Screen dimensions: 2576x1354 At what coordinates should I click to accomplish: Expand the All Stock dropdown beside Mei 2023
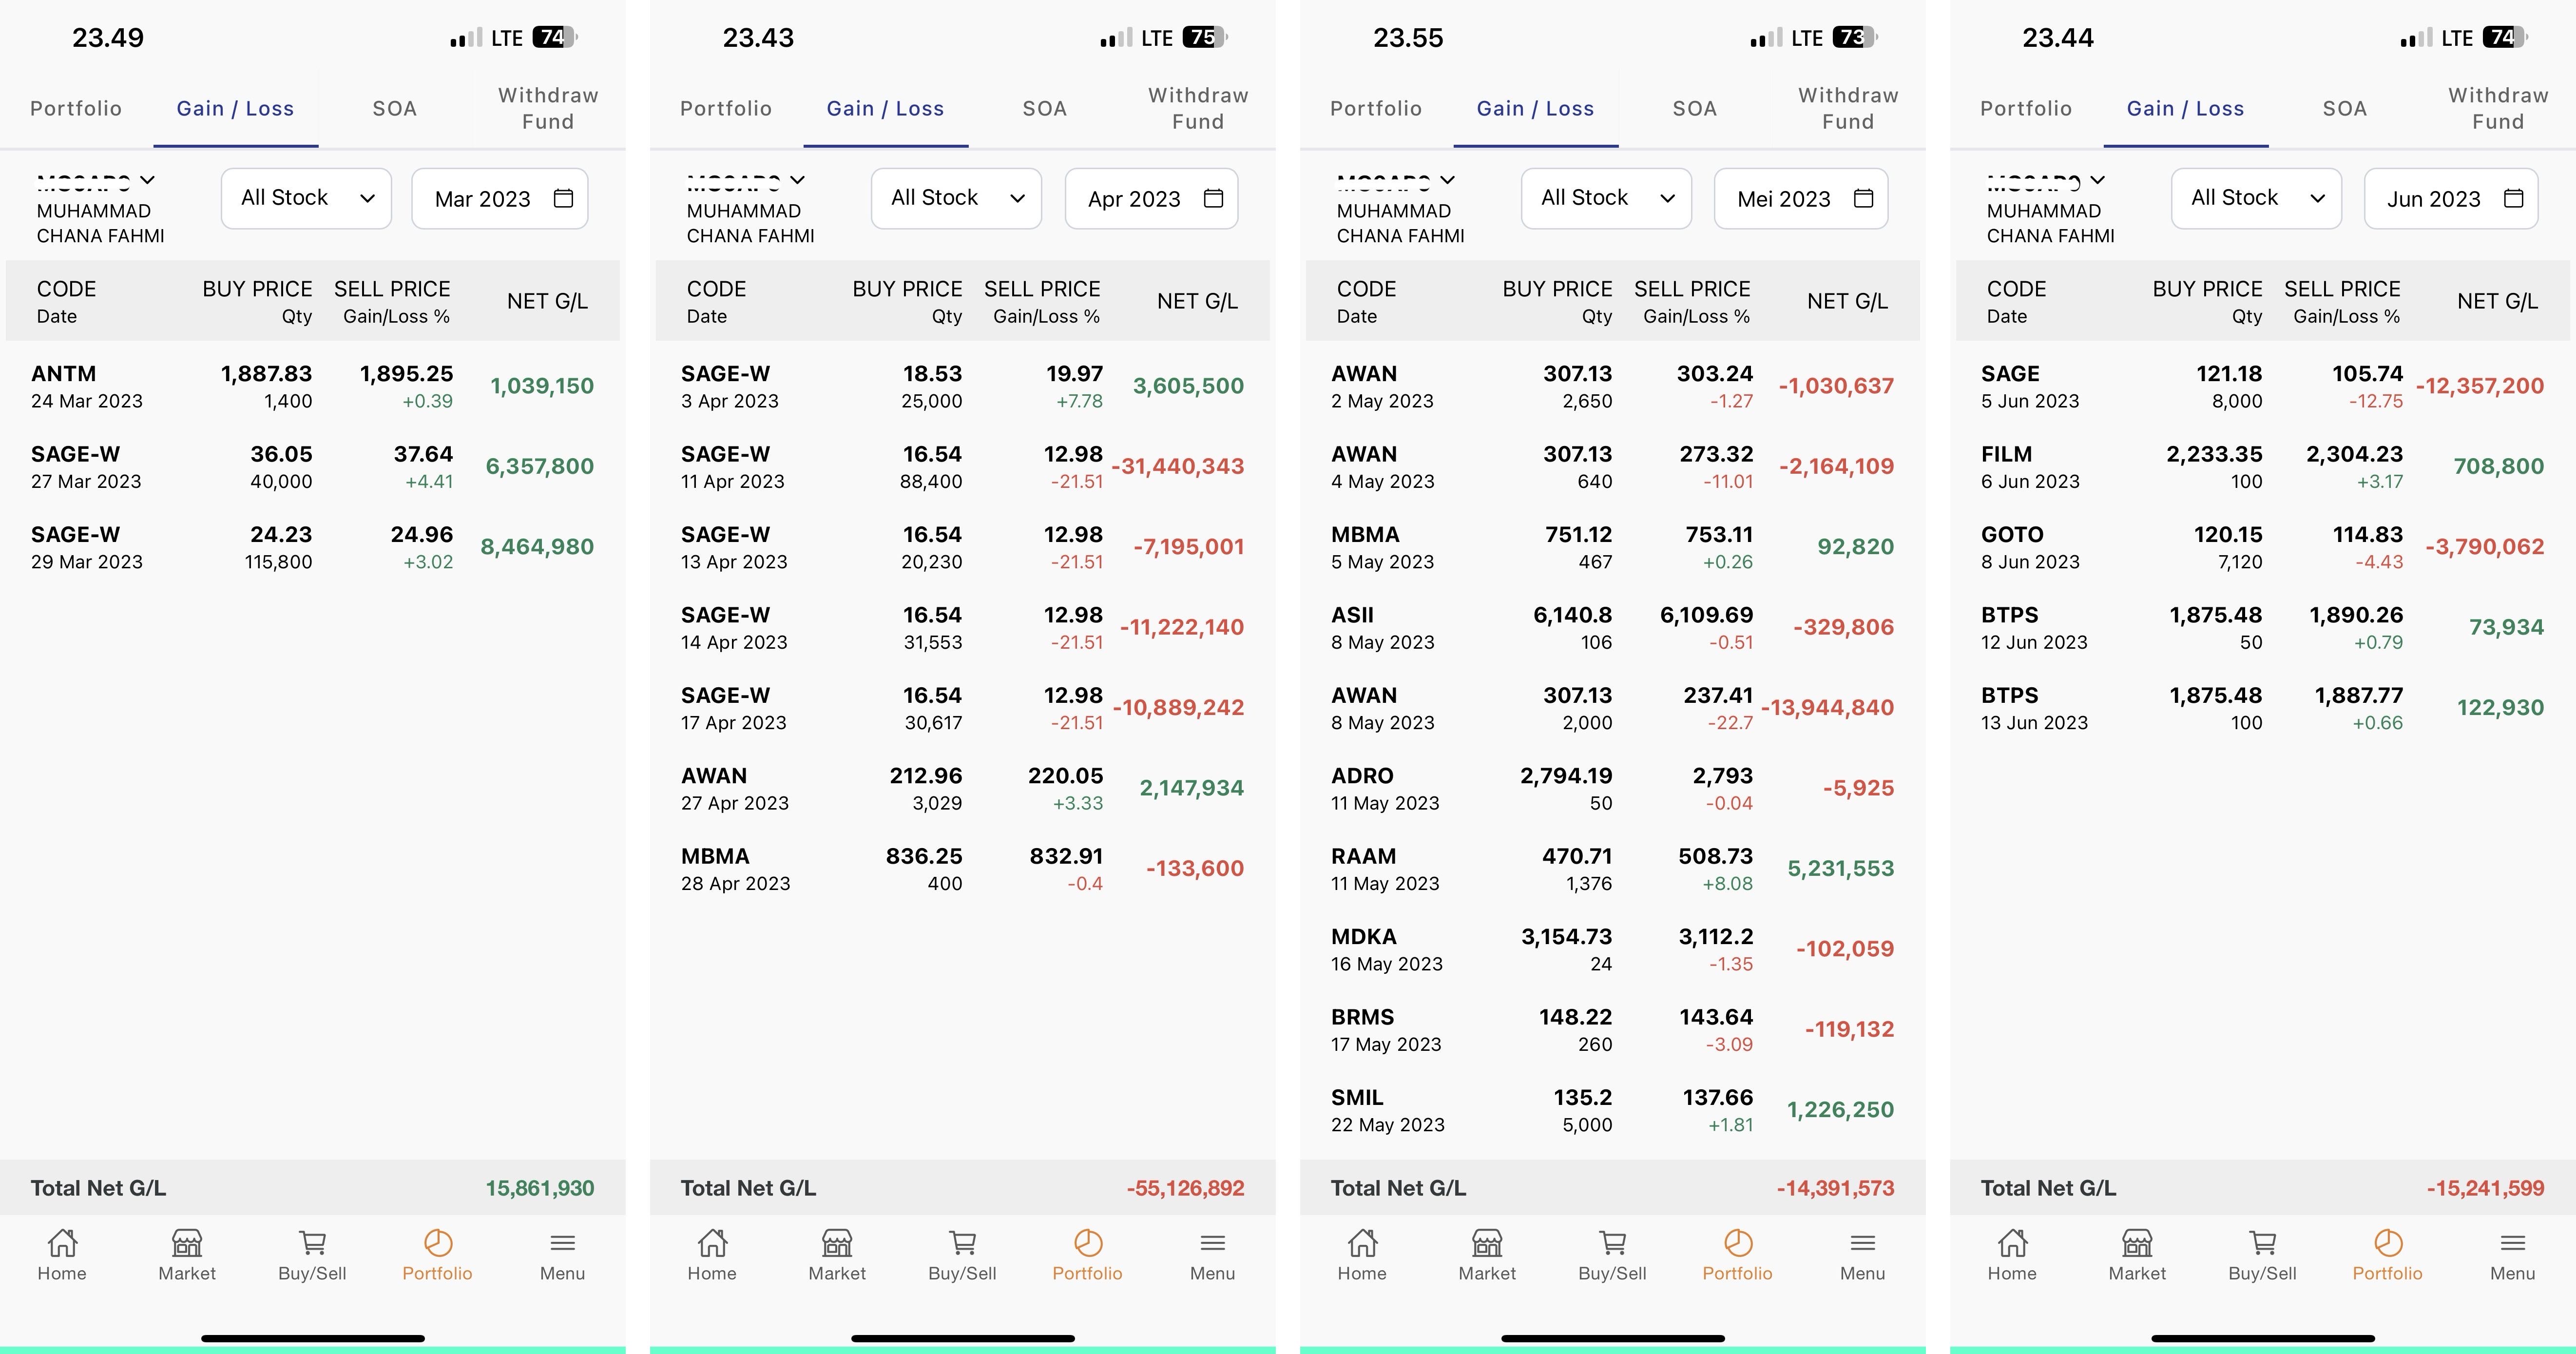pyautogui.click(x=1606, y=198)
